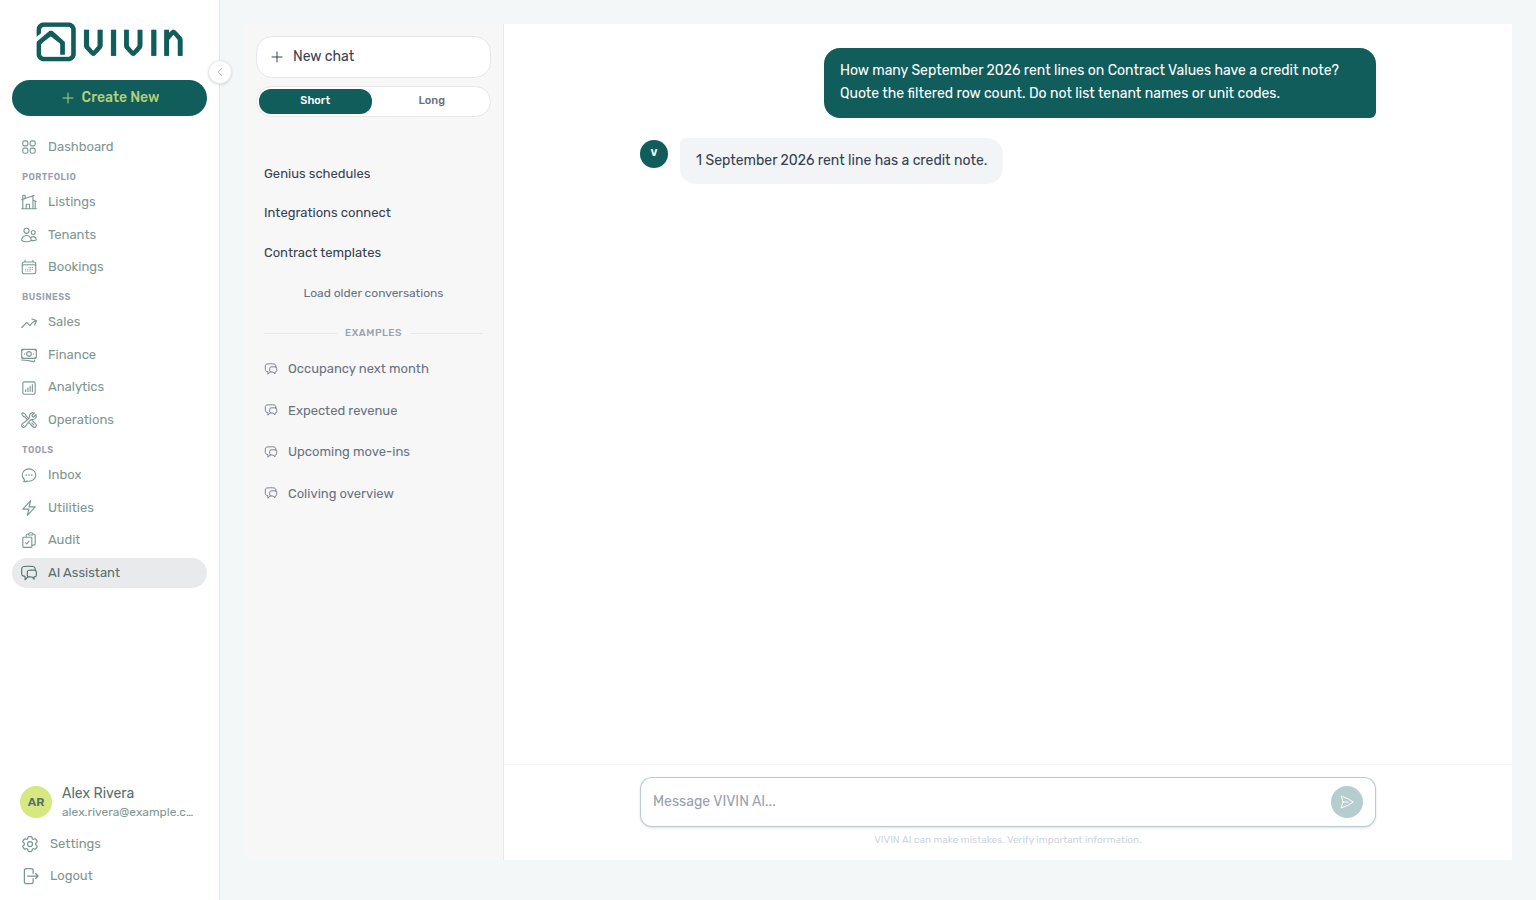This screenshot has width=1536, height=900.
Task: Click the Tenants people icon
Action: 29,235
